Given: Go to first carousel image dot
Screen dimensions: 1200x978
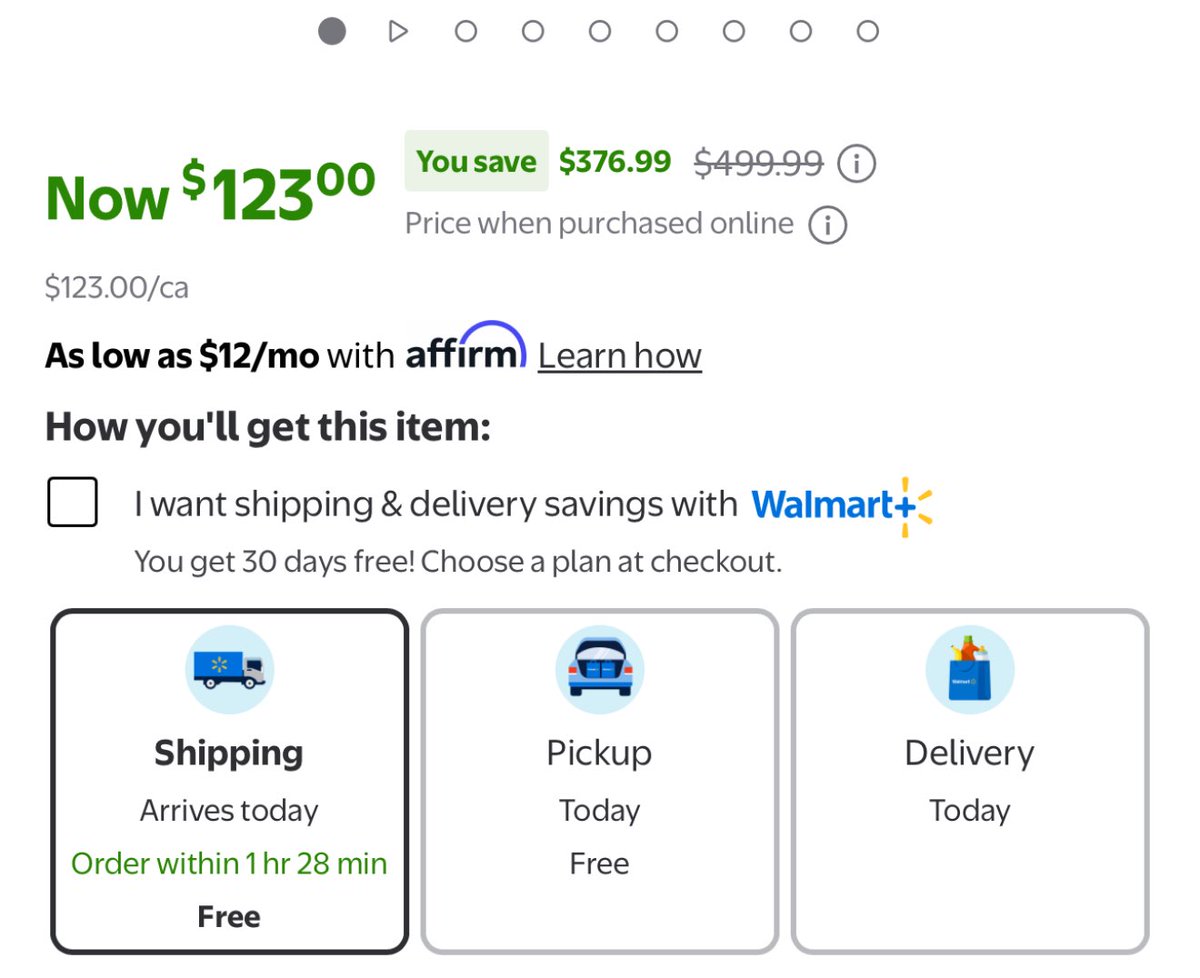Looking at the screenshot, I should coord(332,32).
